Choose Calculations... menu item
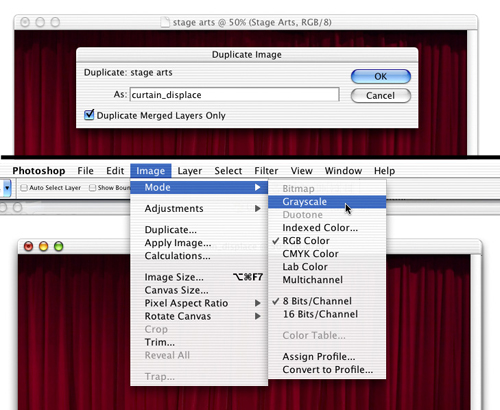Image resolution: width=500 pixels, height=410 pixels. (x=199, y=256)
